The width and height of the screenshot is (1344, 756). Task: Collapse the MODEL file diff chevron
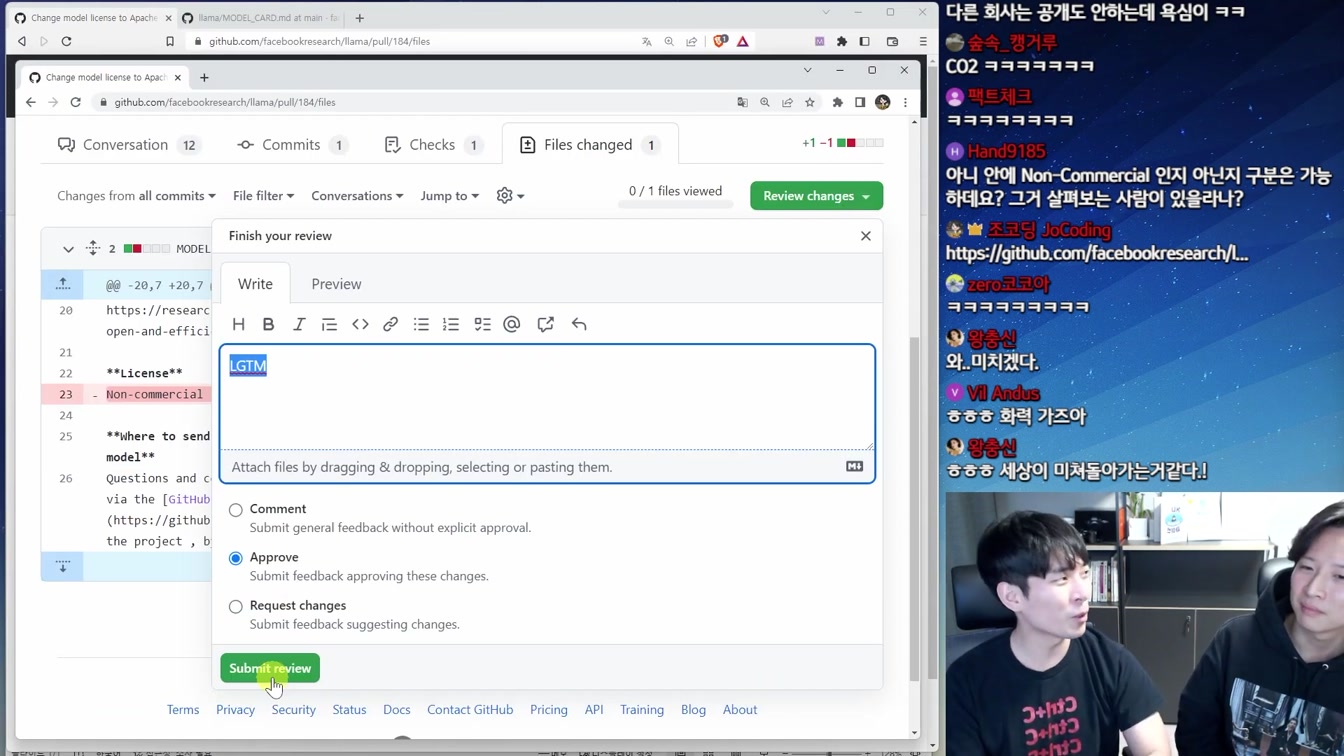(68, 248)
